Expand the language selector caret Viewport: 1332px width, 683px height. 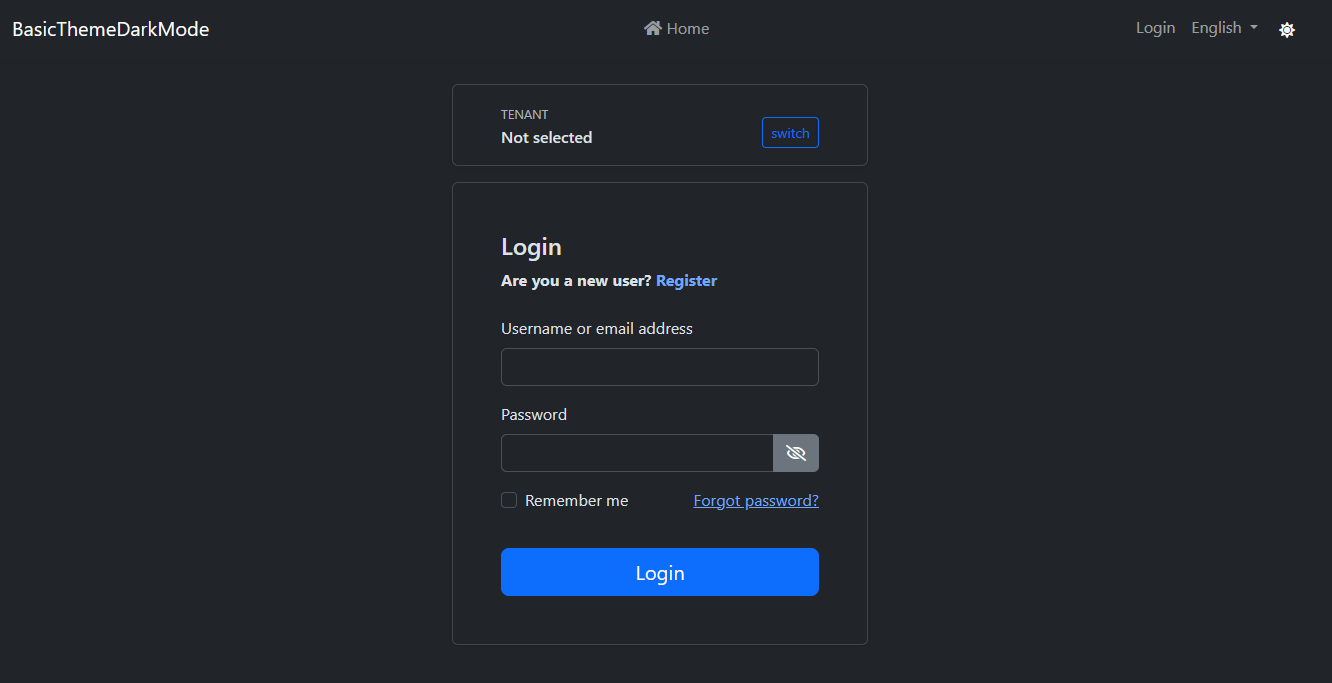pos(1252,28)
